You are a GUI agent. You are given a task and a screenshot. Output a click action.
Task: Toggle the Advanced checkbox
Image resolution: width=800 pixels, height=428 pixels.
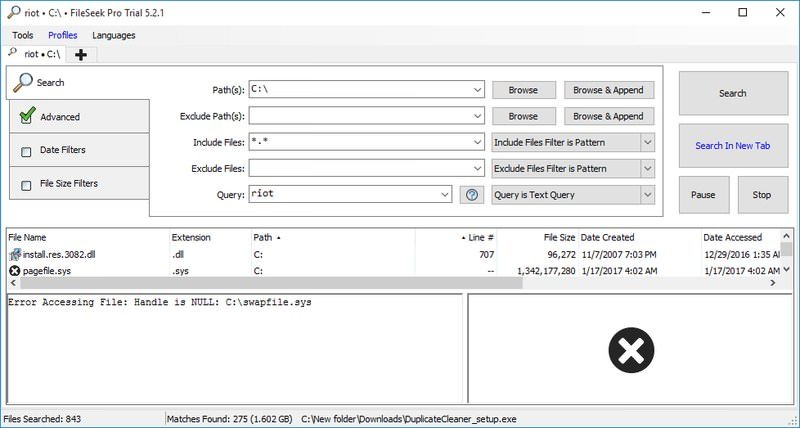pos(26,117)
